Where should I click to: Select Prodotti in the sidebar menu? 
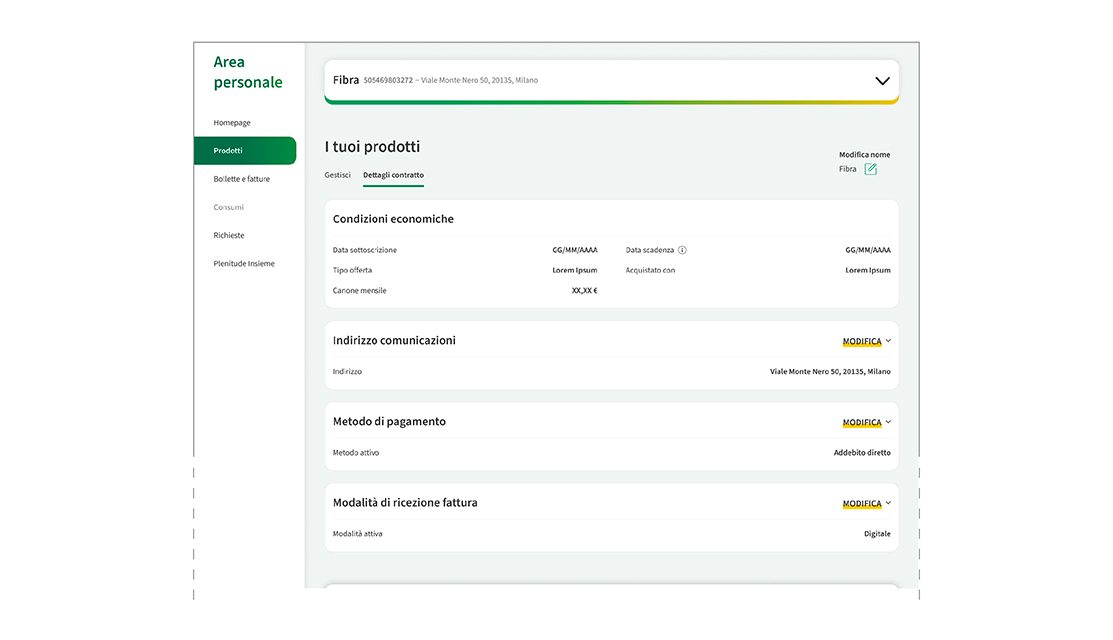click(x=228, y=151)
